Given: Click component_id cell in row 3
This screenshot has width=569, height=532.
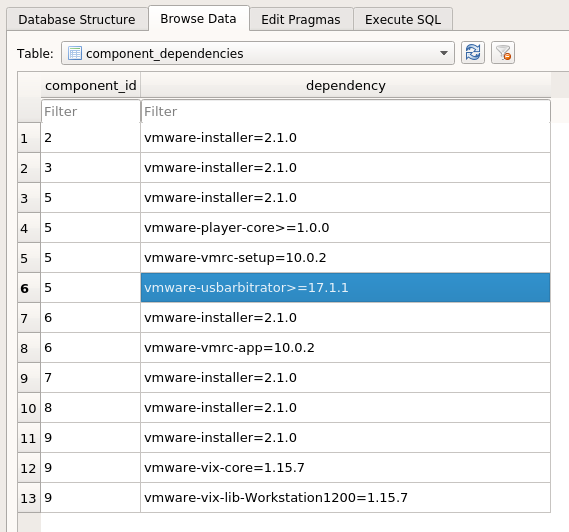Looking at the screenshot, I should [91, 198].
